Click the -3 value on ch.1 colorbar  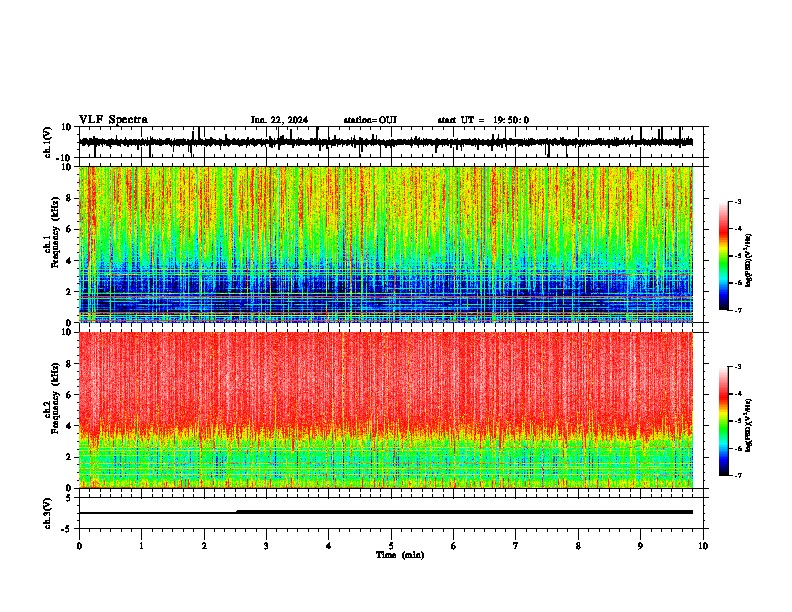coord(737,202)
